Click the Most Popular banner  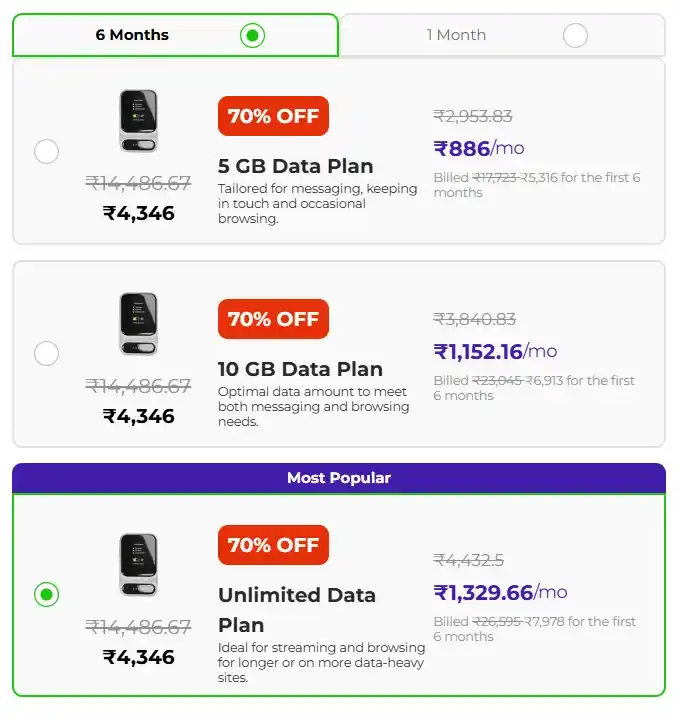coord(338,478)
